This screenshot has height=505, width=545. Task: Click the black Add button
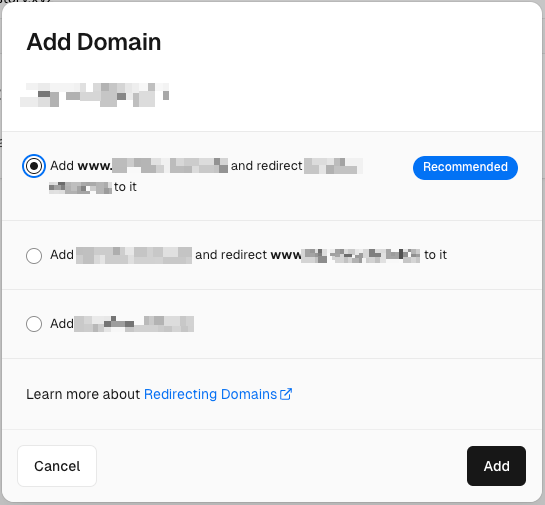click(x=496, y=466)
